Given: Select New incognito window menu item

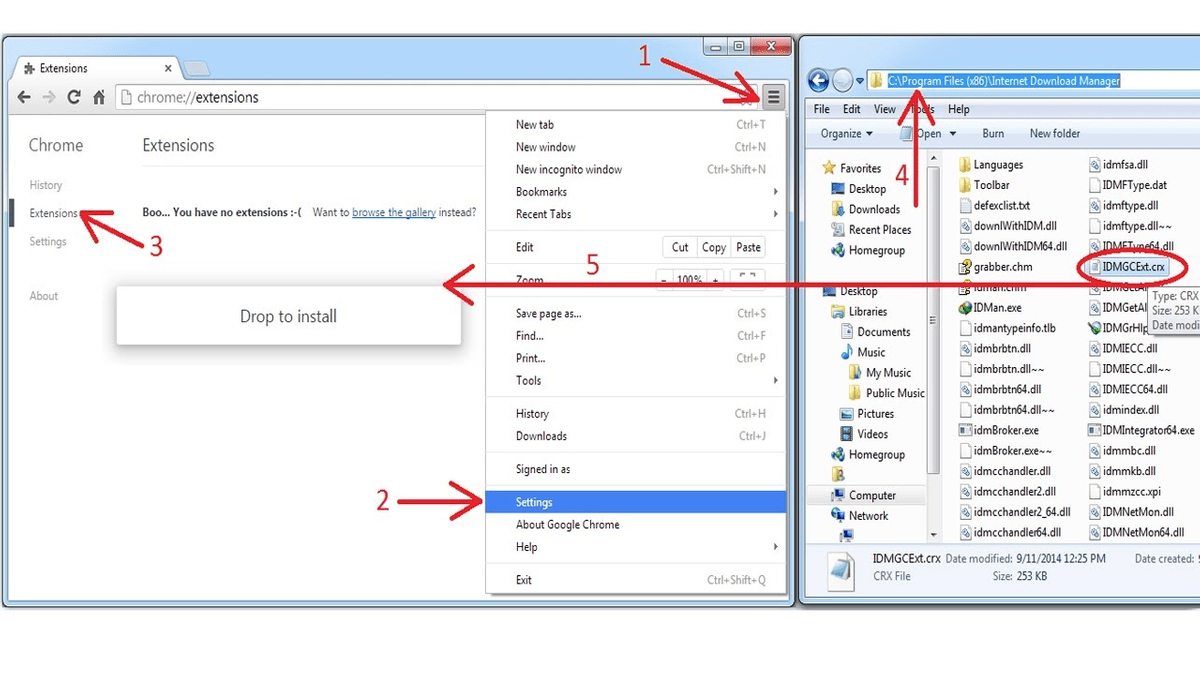Looking at the screenshot, I should [x=568, y=170].
